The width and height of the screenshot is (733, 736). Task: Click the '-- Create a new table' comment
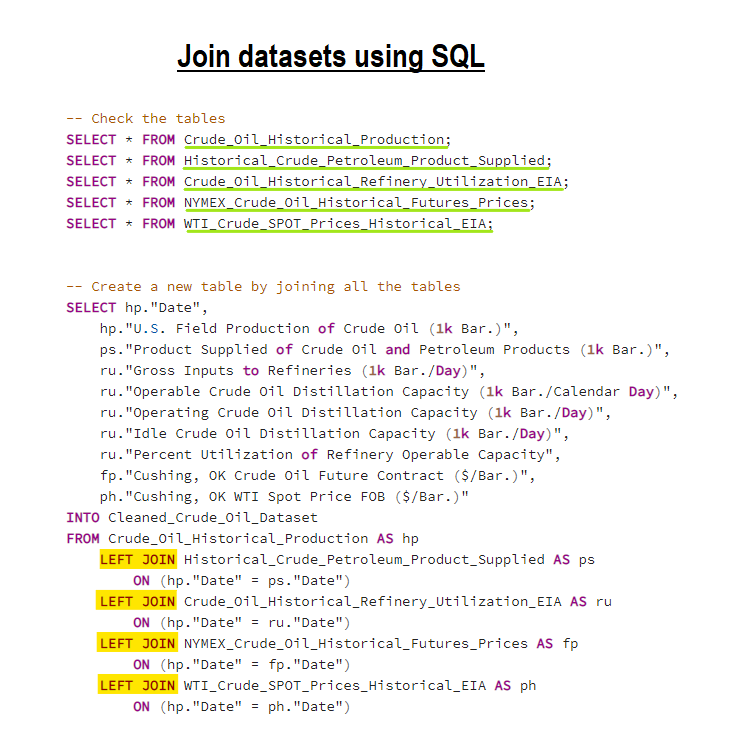click(263, 286)
